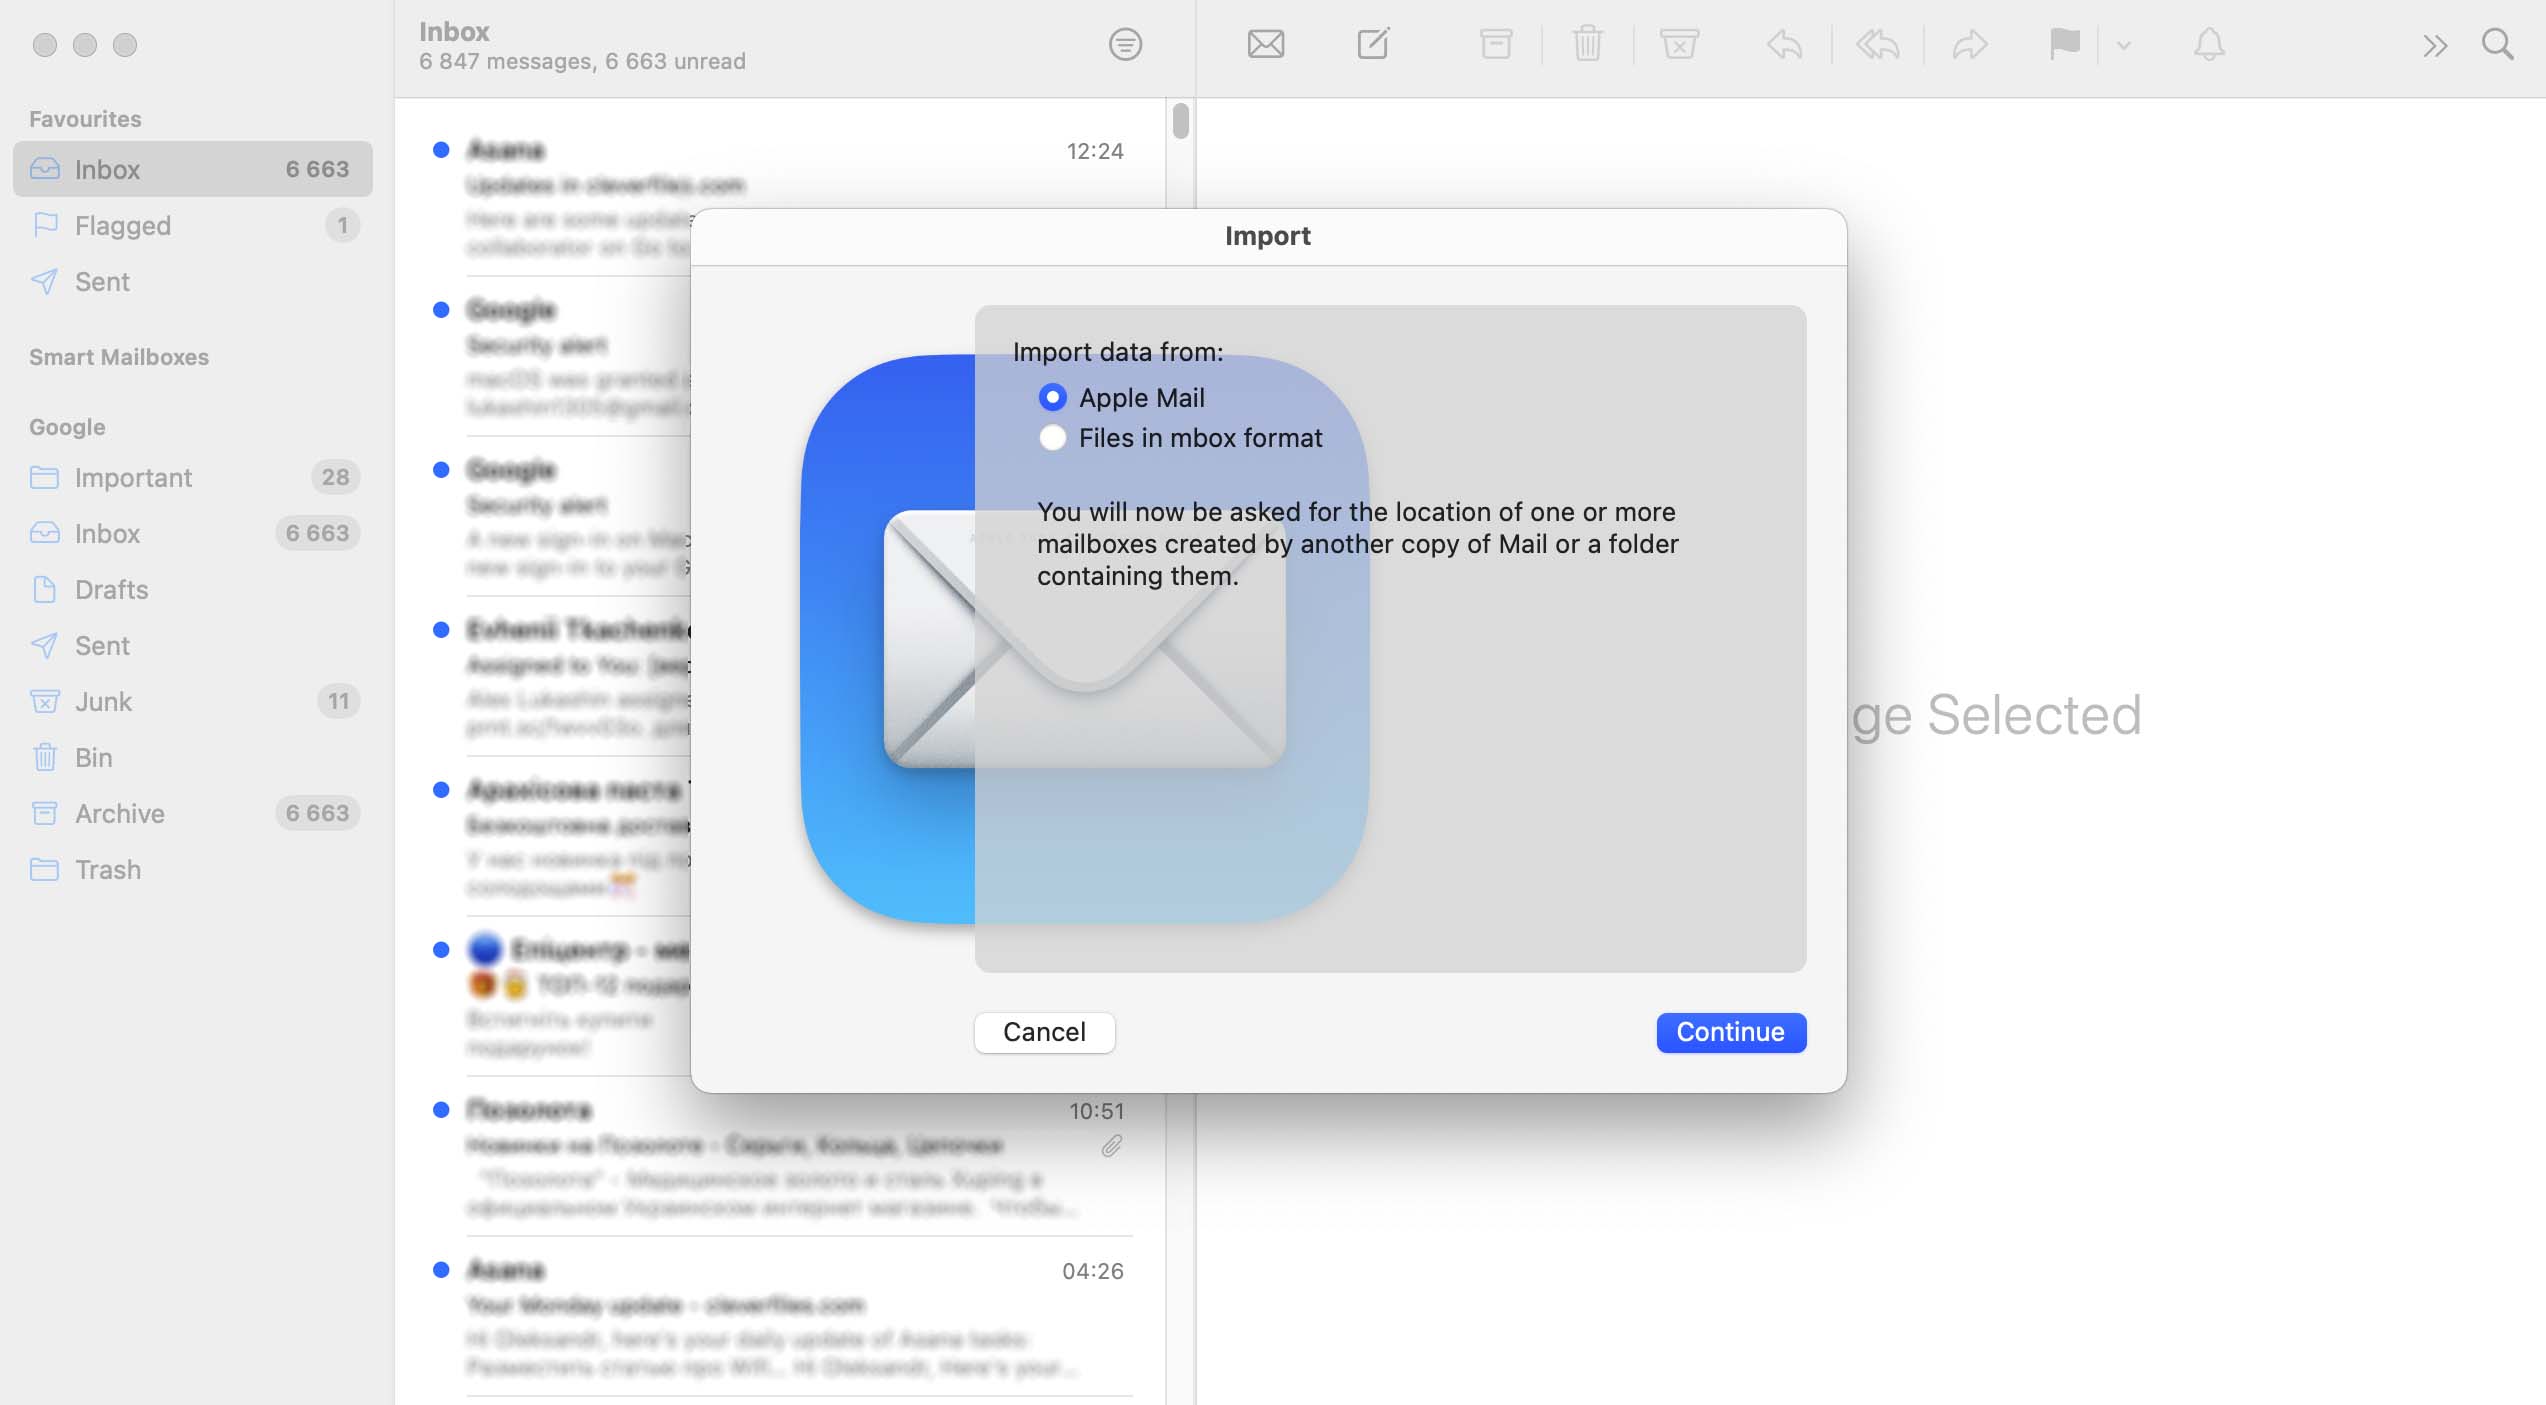This screenshot has width=2546, height=1405.
Task: Click the filter messages icon
Action: coord(1126,43)
